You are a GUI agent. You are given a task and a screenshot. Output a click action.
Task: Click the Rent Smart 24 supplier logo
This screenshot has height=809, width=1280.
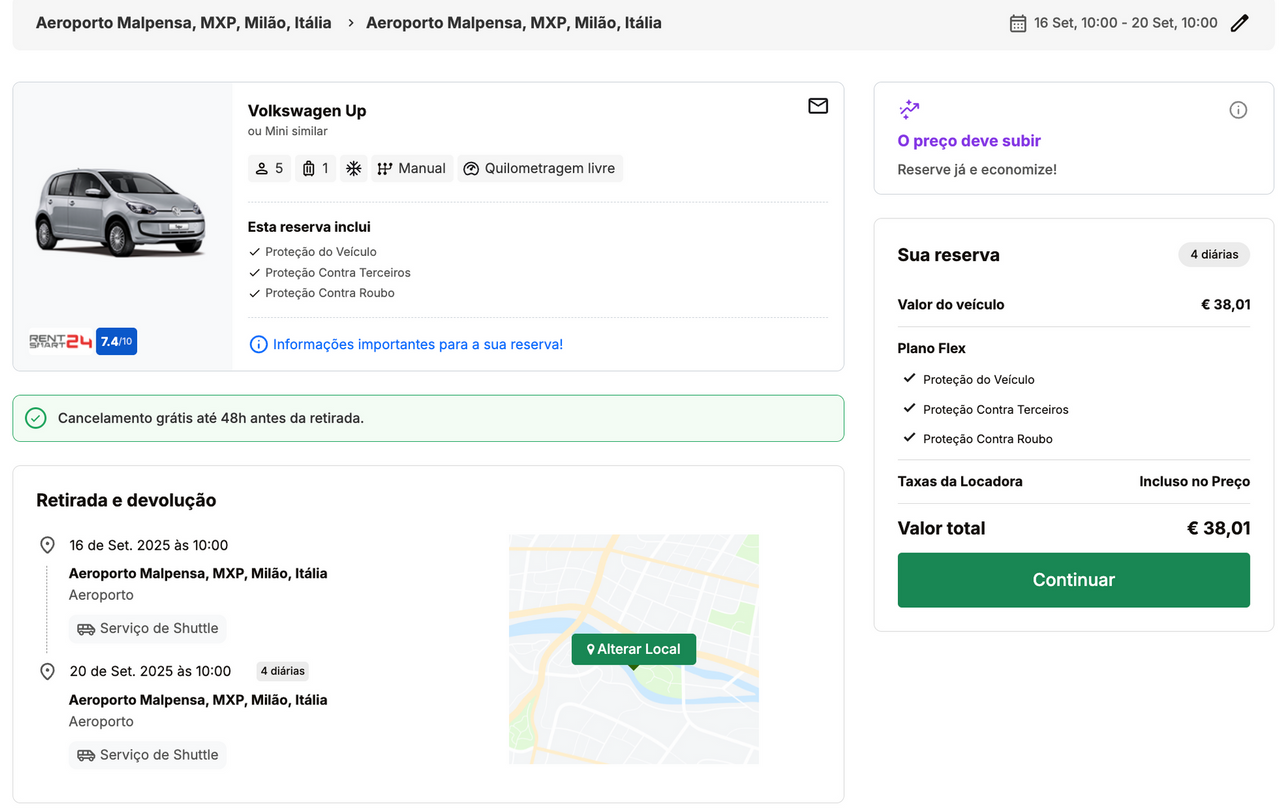coord(60,342)
